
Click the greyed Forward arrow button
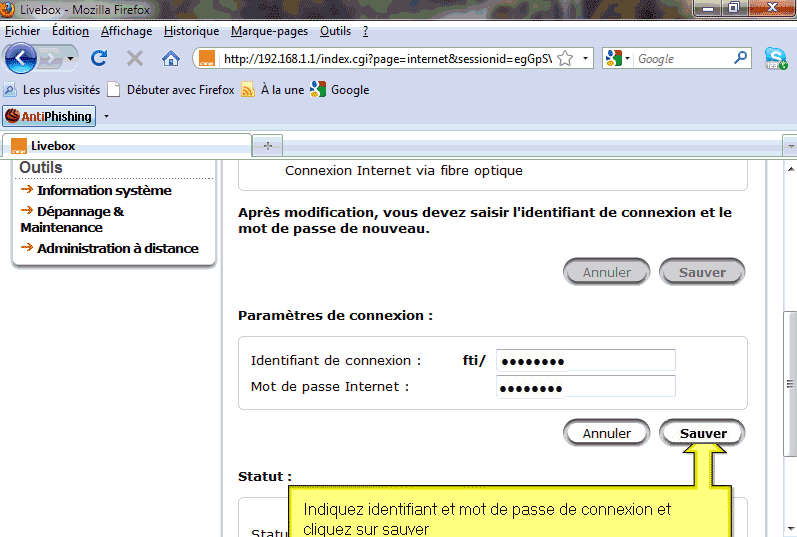click(51, 59)
